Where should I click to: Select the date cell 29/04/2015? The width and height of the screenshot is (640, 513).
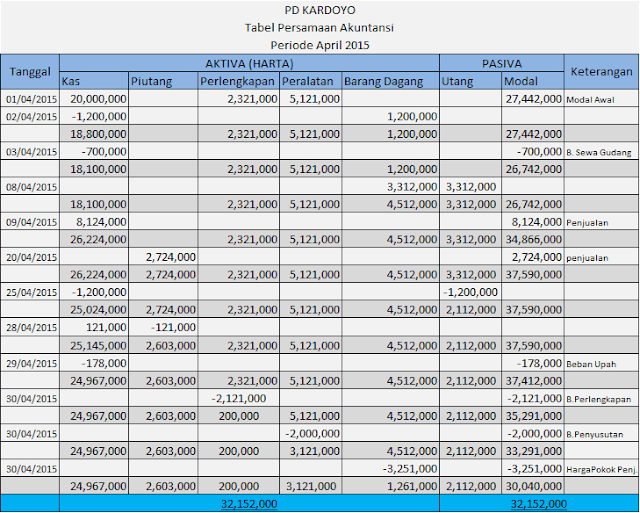click(31, 363)
